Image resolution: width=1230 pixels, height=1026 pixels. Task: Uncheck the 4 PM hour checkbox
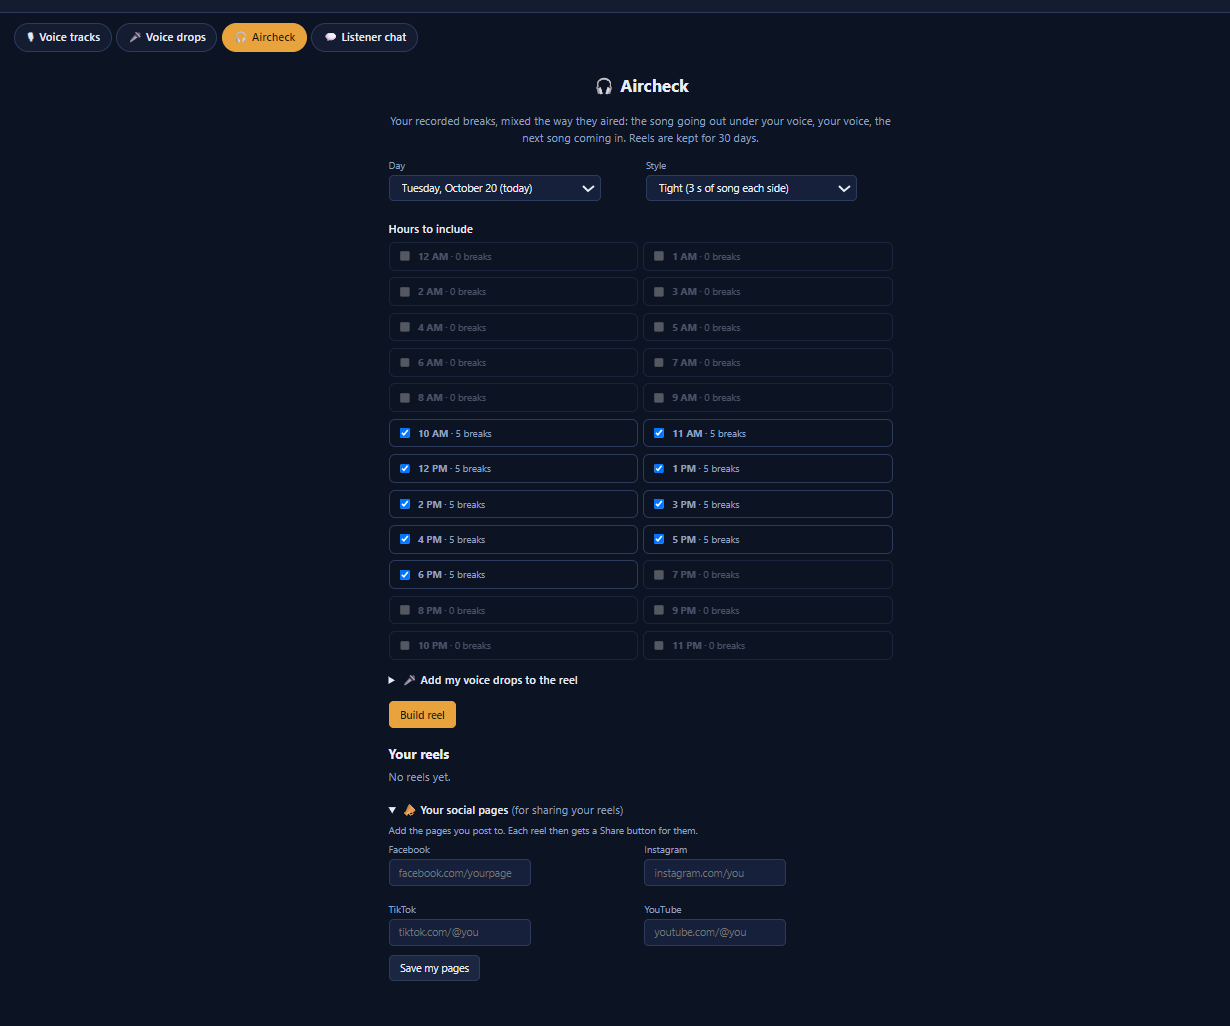(x=405, y=539)
